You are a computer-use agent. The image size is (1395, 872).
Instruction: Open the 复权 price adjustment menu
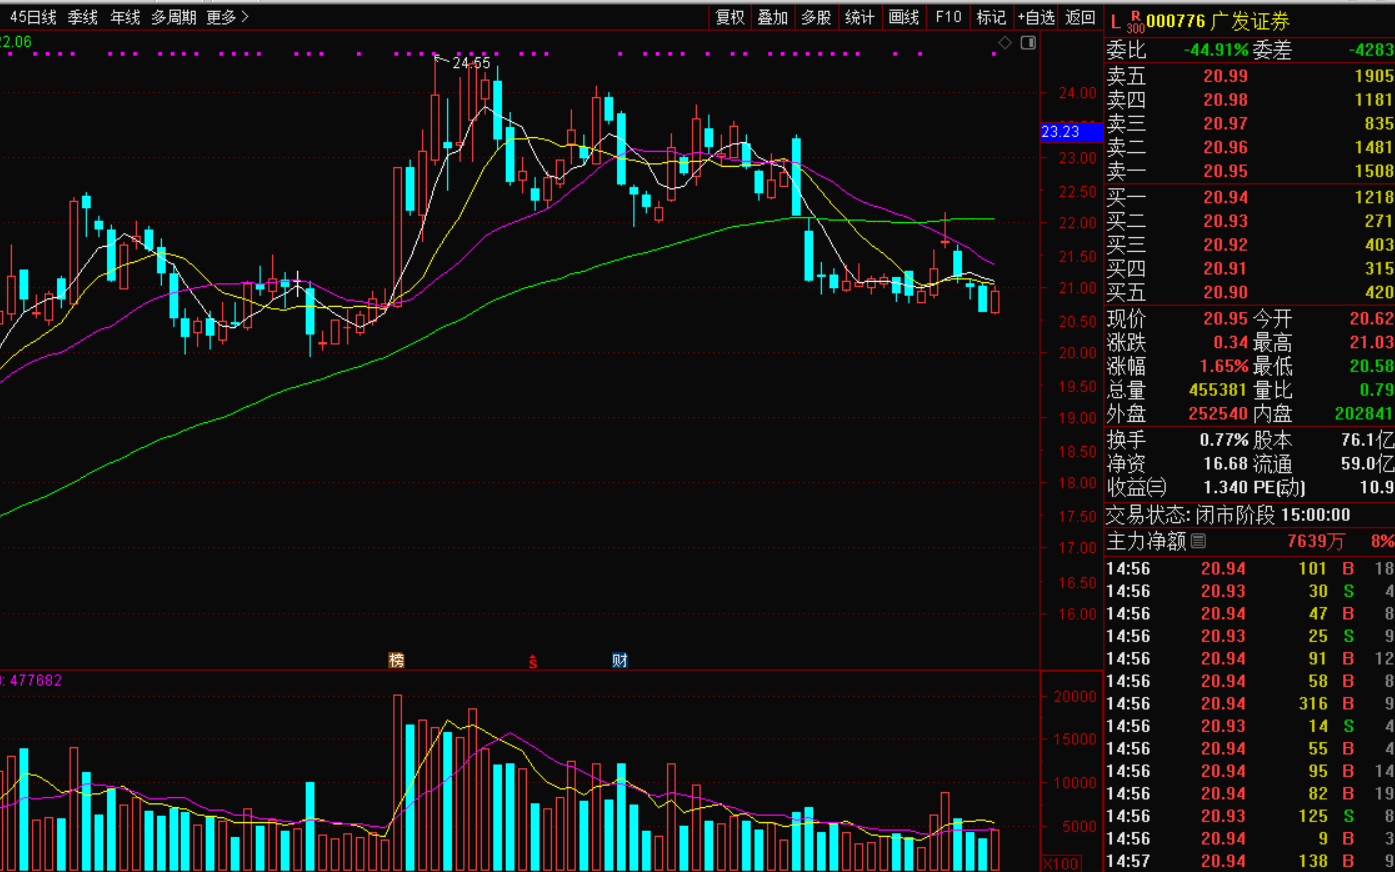730,17
